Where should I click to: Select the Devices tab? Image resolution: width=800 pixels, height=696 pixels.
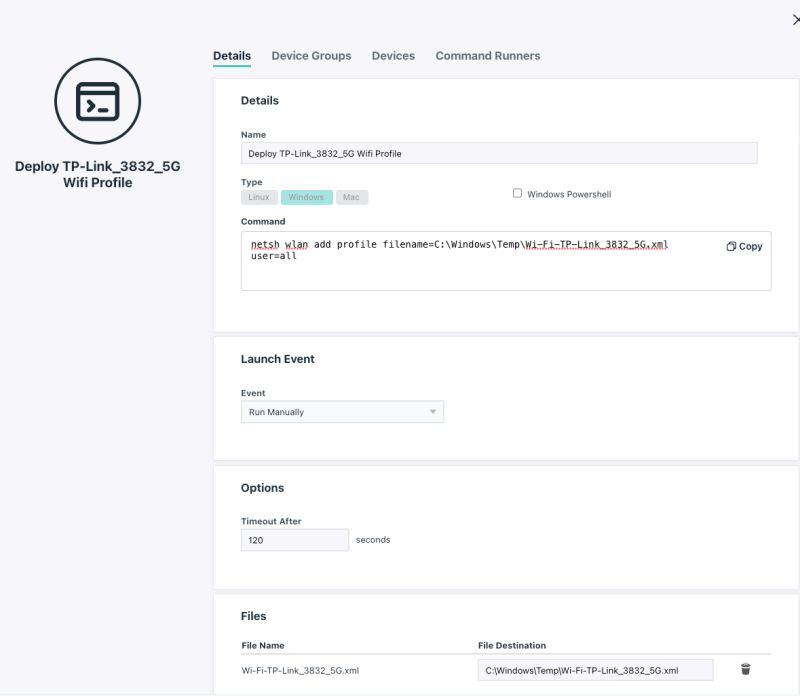click(x=393, y=56)
